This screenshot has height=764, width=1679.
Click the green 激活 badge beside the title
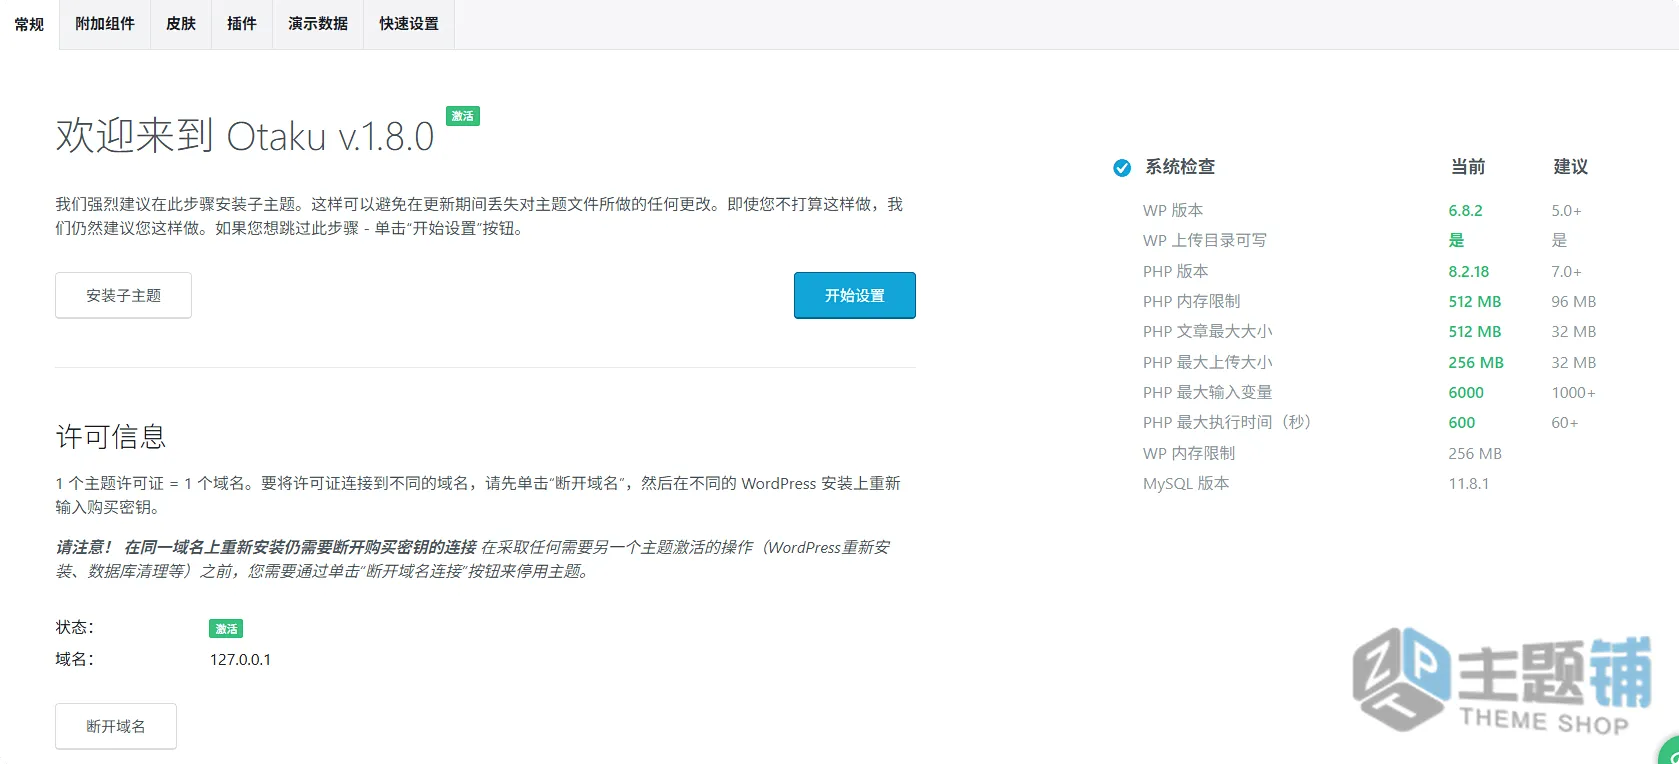[463, 116]
